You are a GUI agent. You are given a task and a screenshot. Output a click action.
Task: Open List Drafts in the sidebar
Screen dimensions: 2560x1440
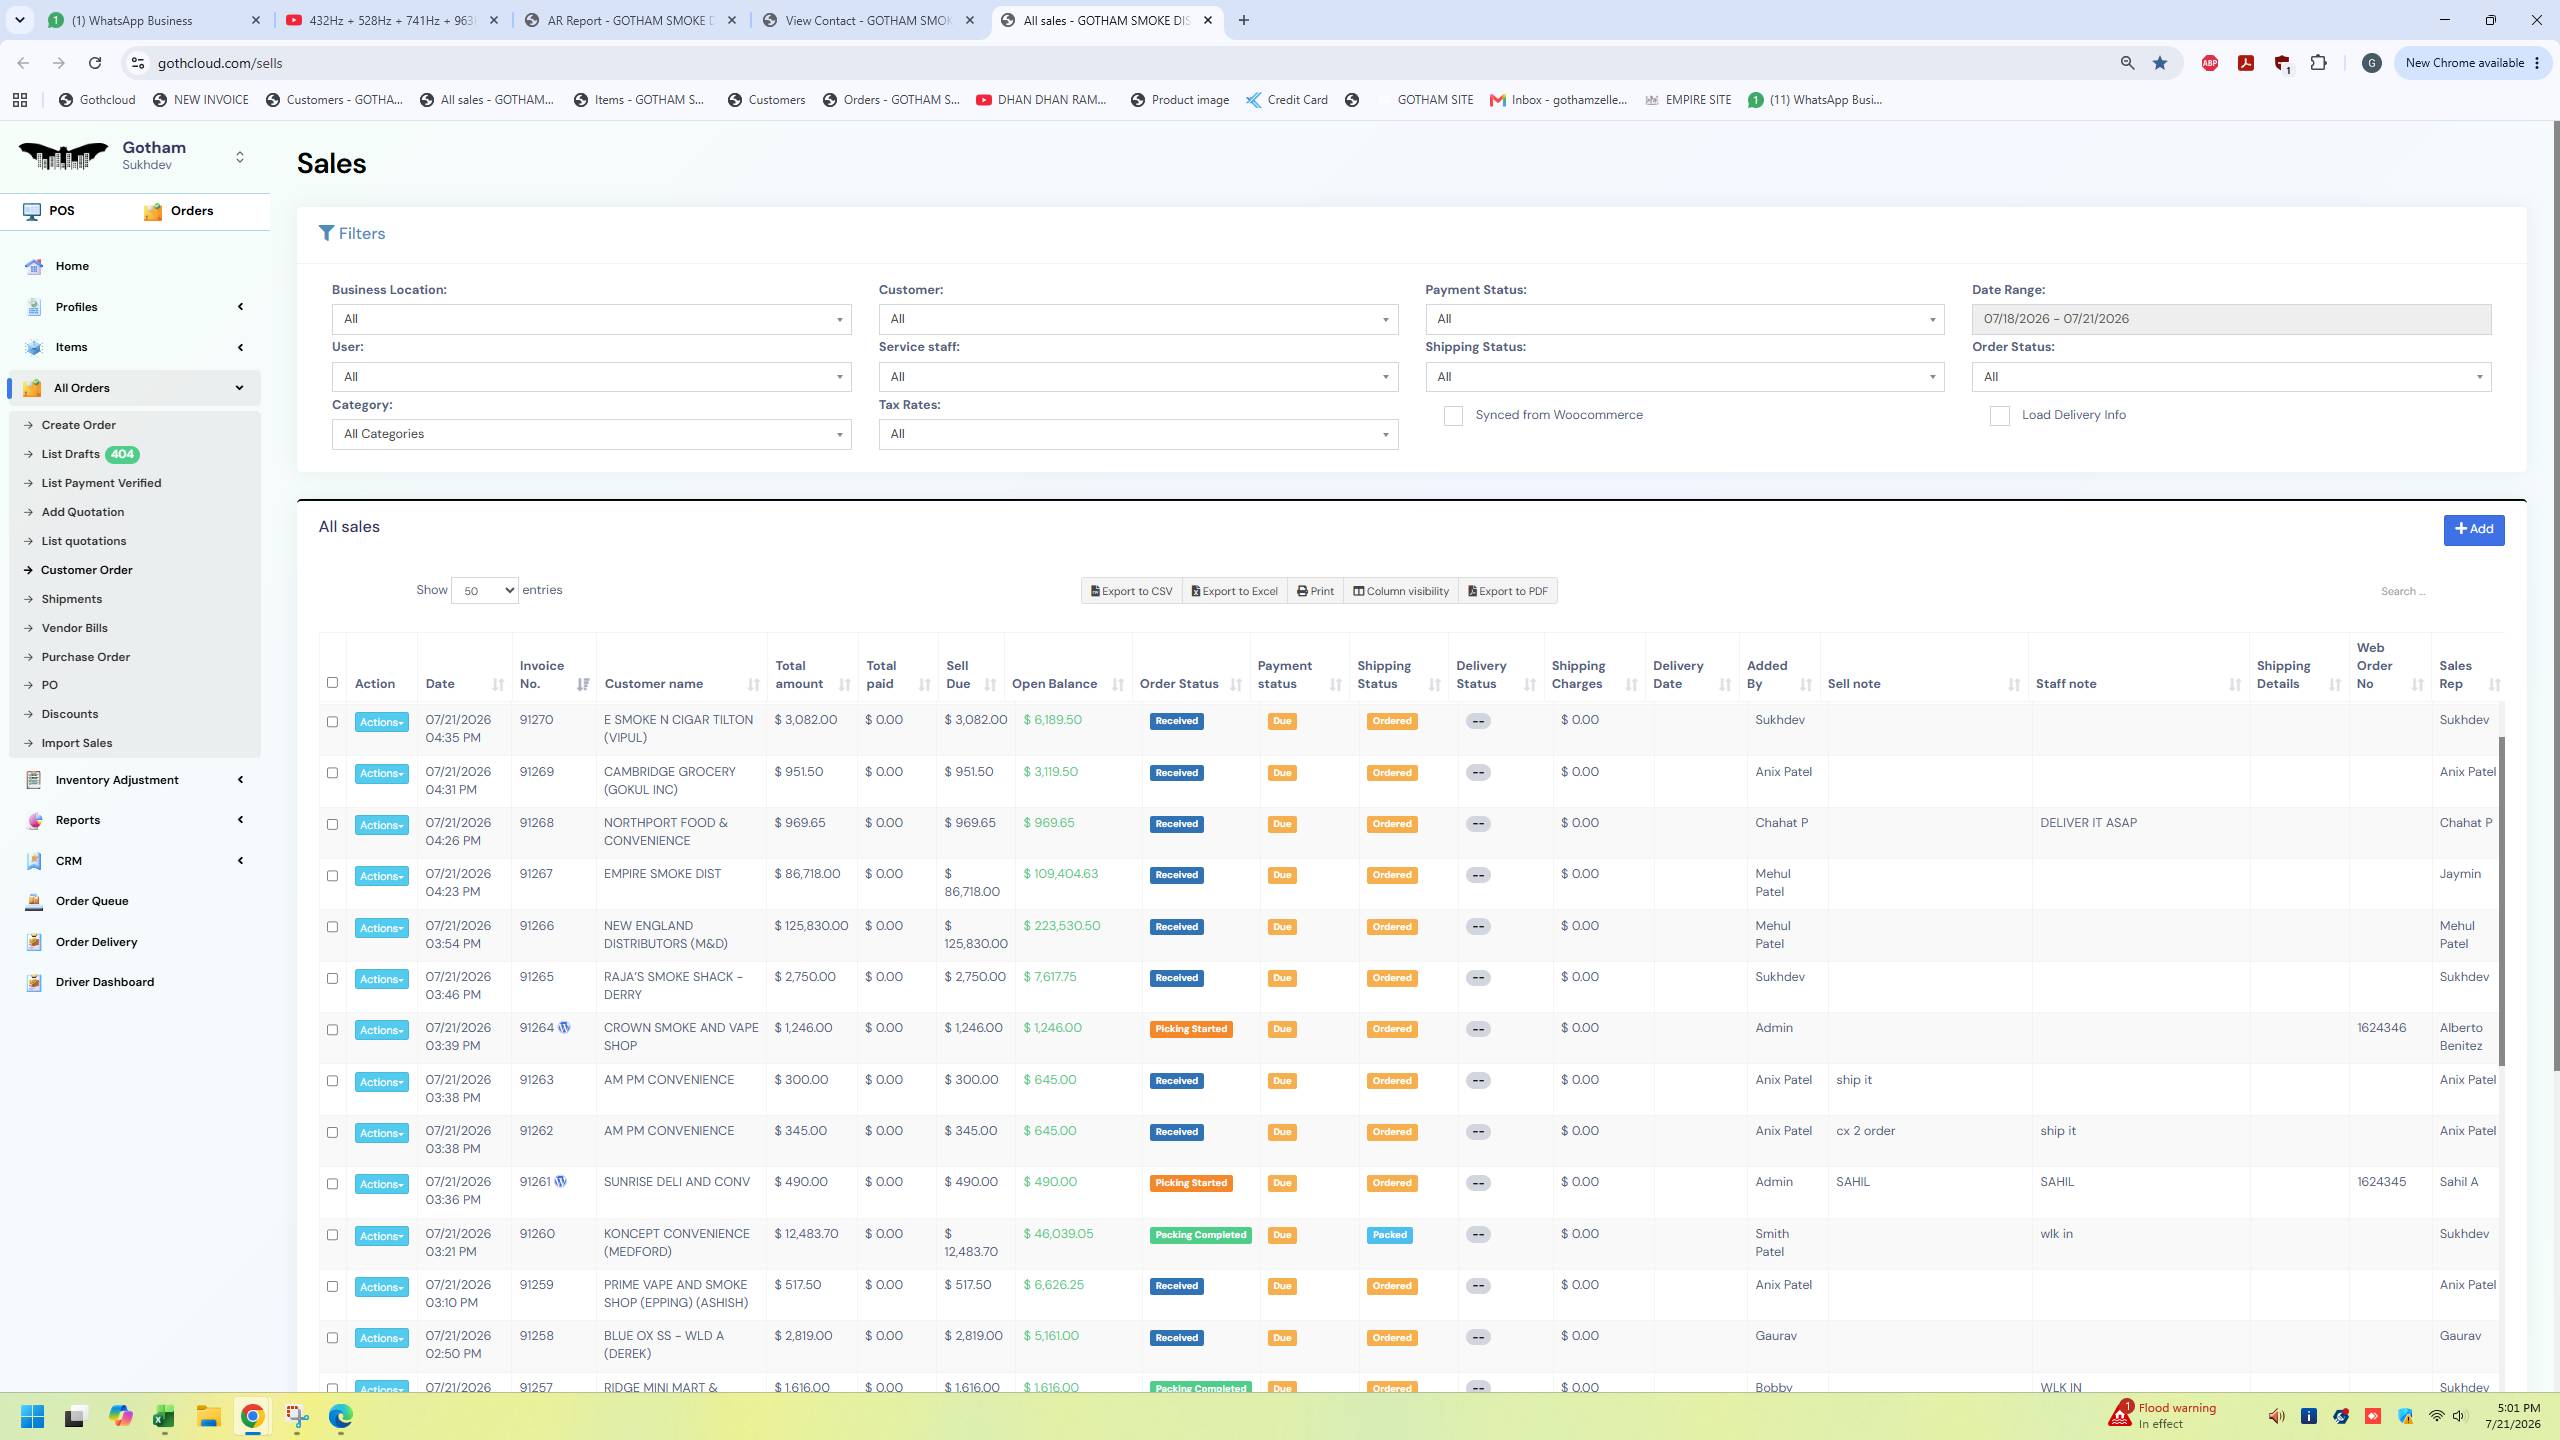point(70,454)
